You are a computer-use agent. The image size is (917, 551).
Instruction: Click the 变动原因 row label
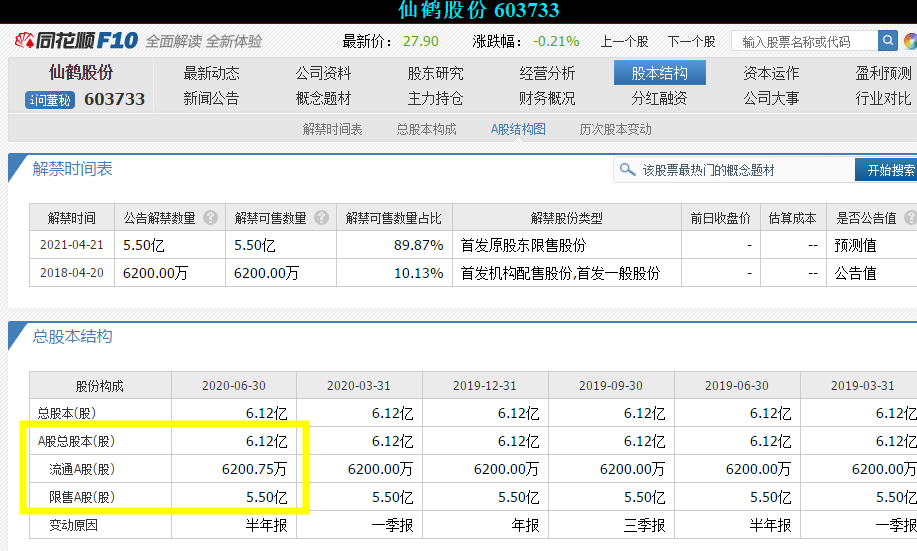click(x=73, y=525)
